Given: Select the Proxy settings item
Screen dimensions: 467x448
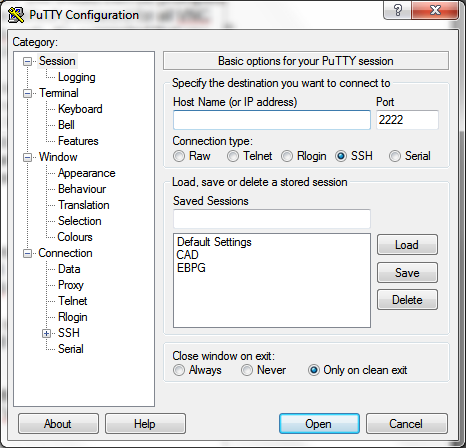Looking at the screenshot, I should click(71, 285).
